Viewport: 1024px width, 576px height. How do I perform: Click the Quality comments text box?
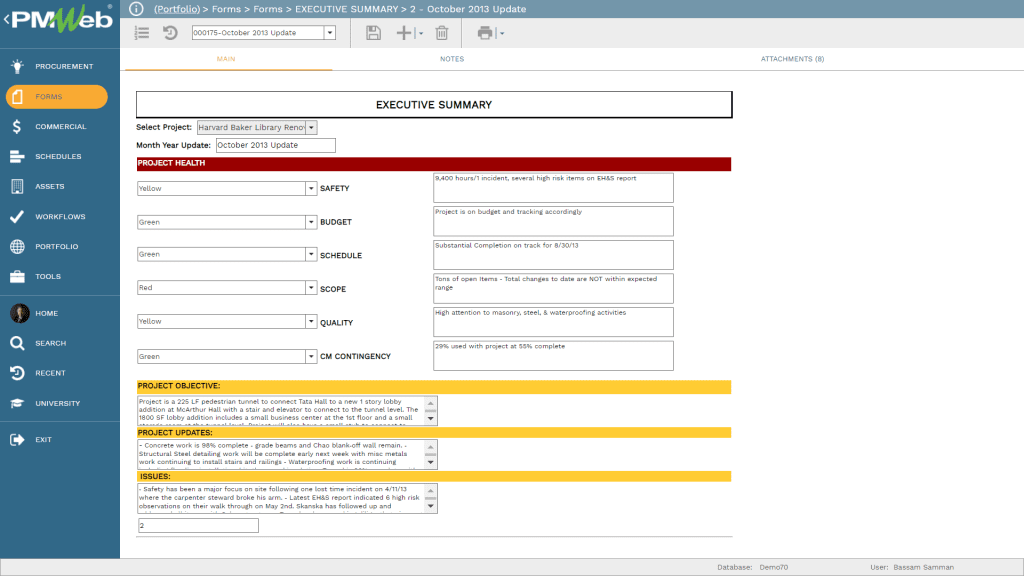pyautogui.click(x=553, y=322)
